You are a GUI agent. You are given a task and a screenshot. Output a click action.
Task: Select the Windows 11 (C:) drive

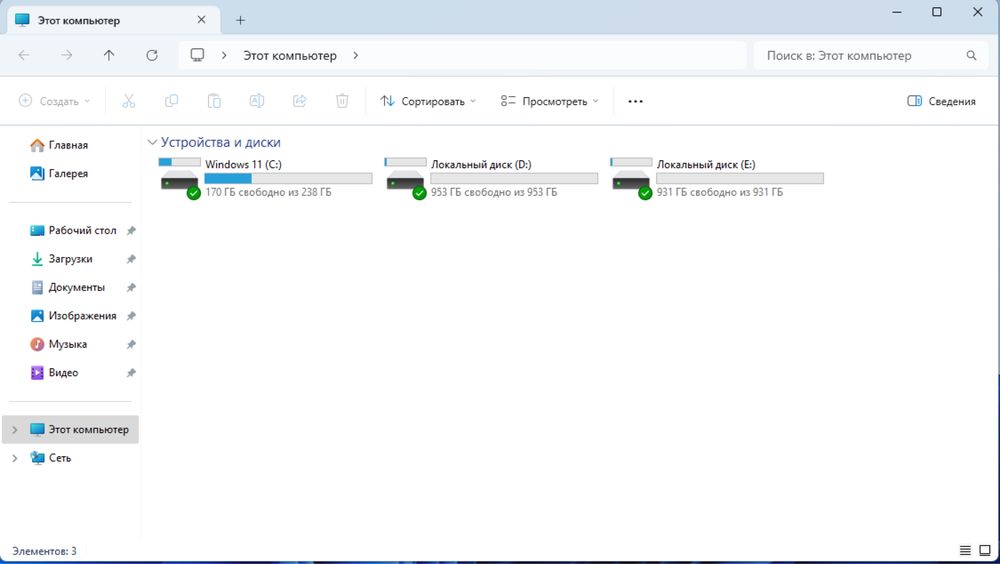pyautogui.click(x=265, y=177)
